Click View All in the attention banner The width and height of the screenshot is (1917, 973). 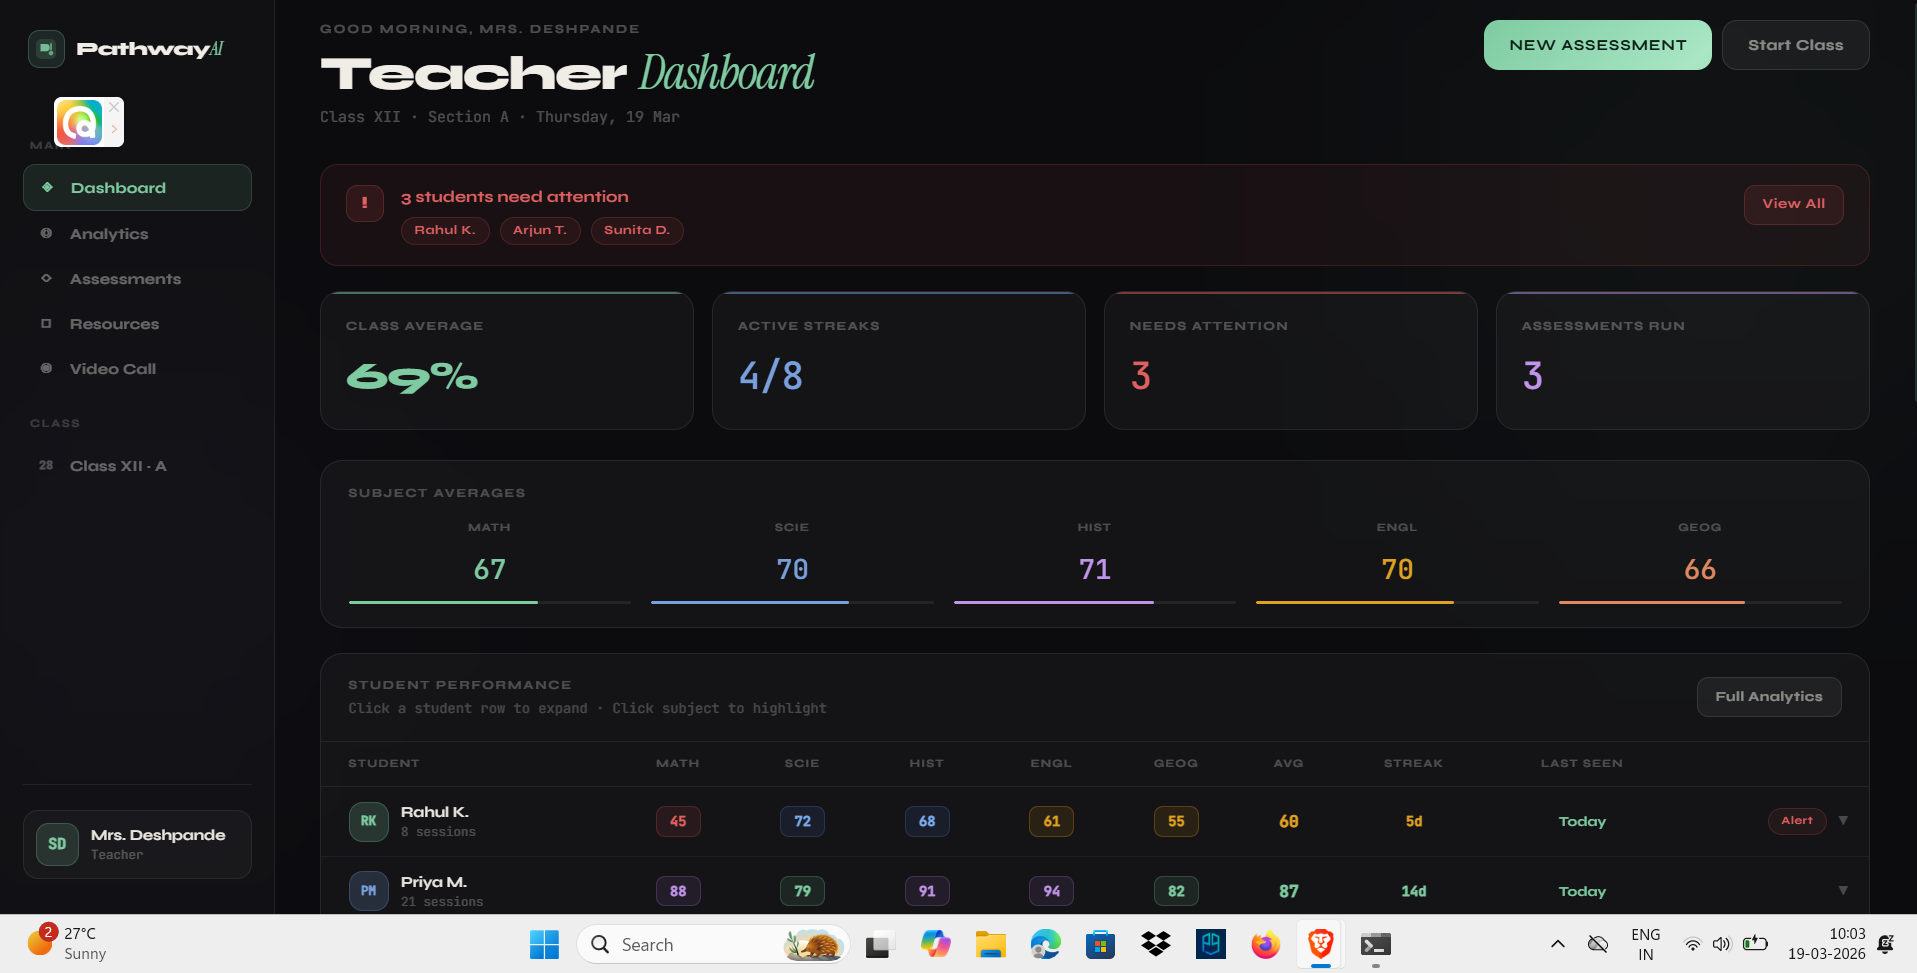tap(1793, 204)
